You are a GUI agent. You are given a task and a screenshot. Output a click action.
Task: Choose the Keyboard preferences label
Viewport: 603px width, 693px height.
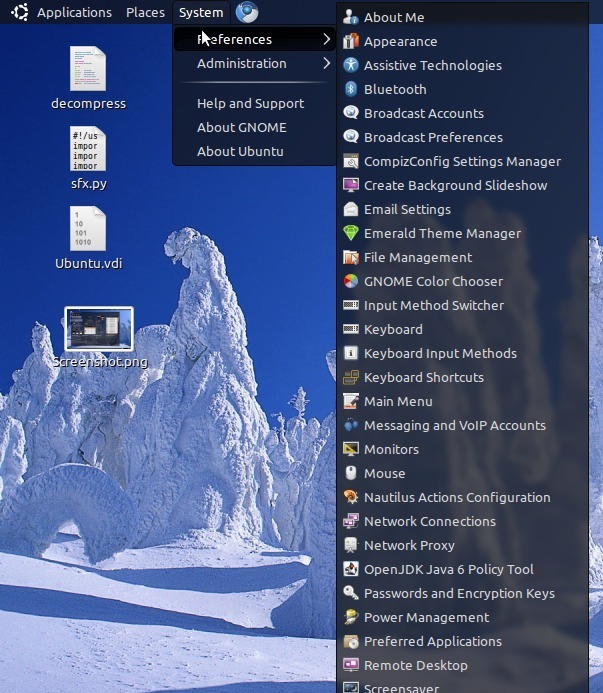click(x=393, y=329)
